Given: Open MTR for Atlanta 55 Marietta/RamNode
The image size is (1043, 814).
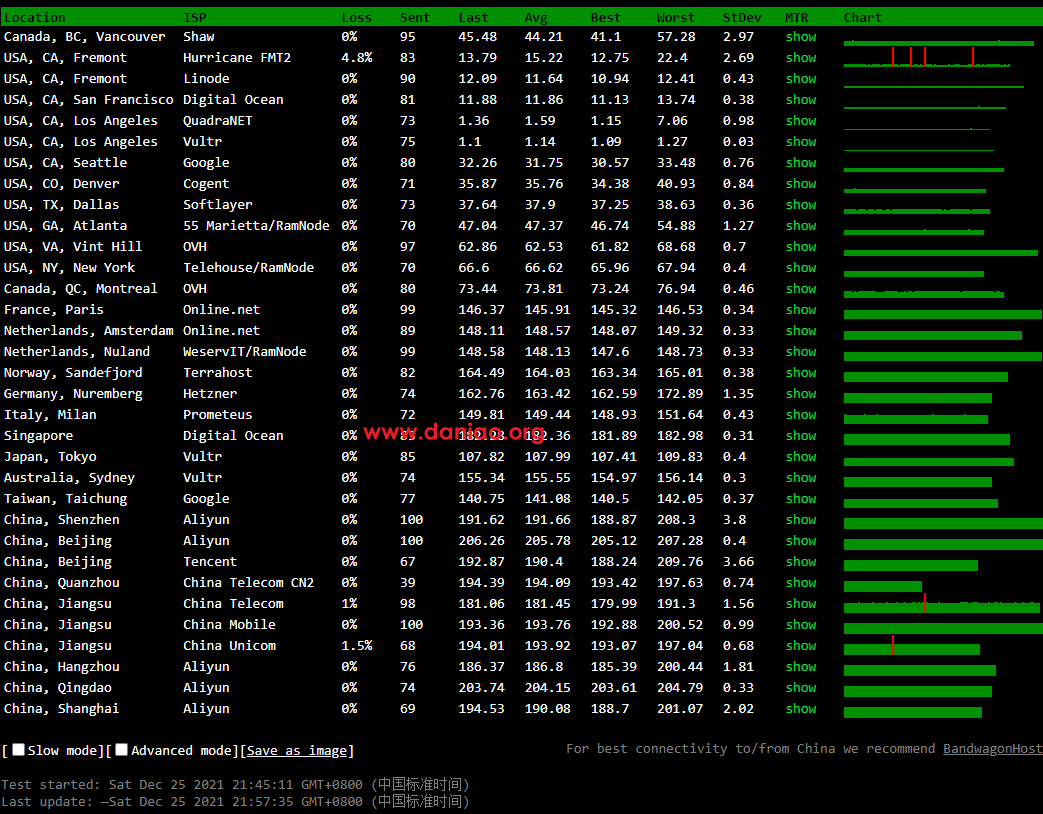Looking at the screenshot, I should [x=801, y=225].
